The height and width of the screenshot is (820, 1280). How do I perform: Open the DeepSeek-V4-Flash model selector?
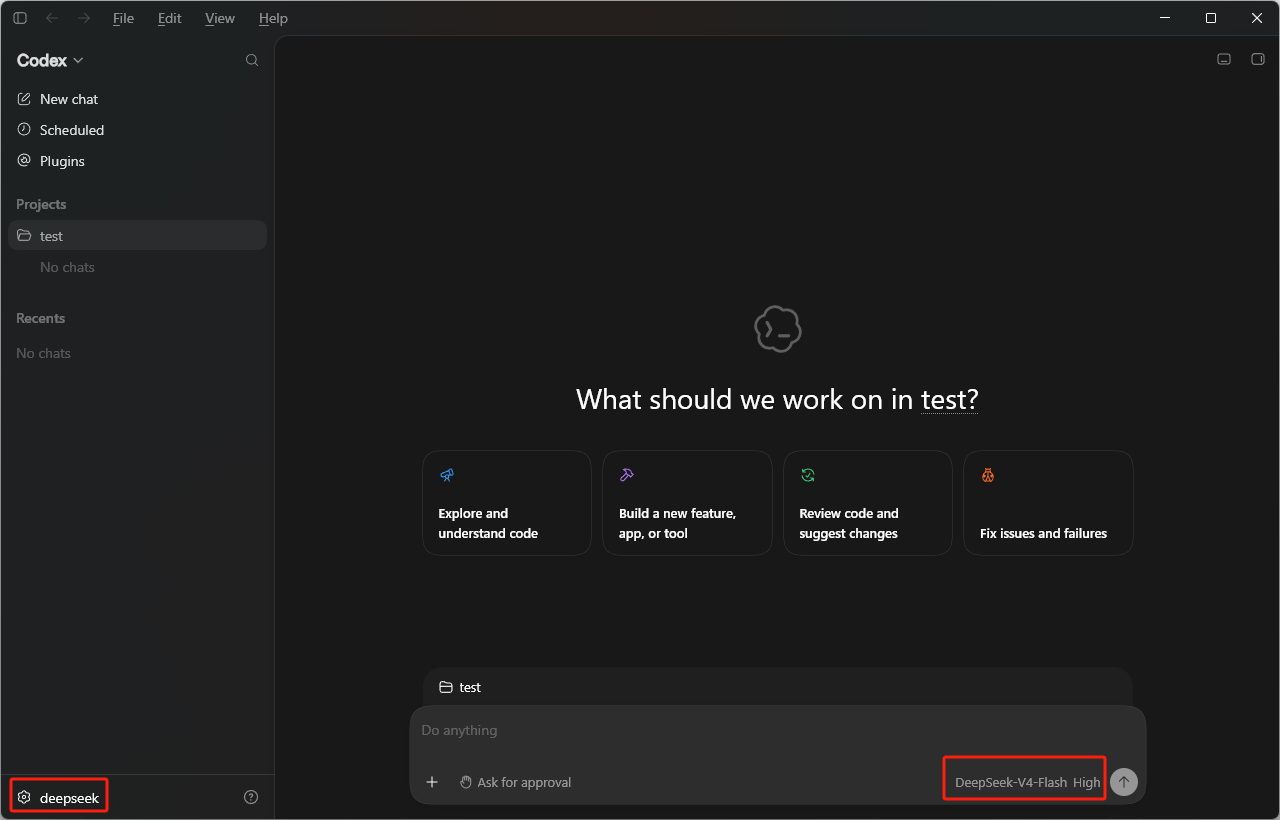click(x=1027, y=782)
